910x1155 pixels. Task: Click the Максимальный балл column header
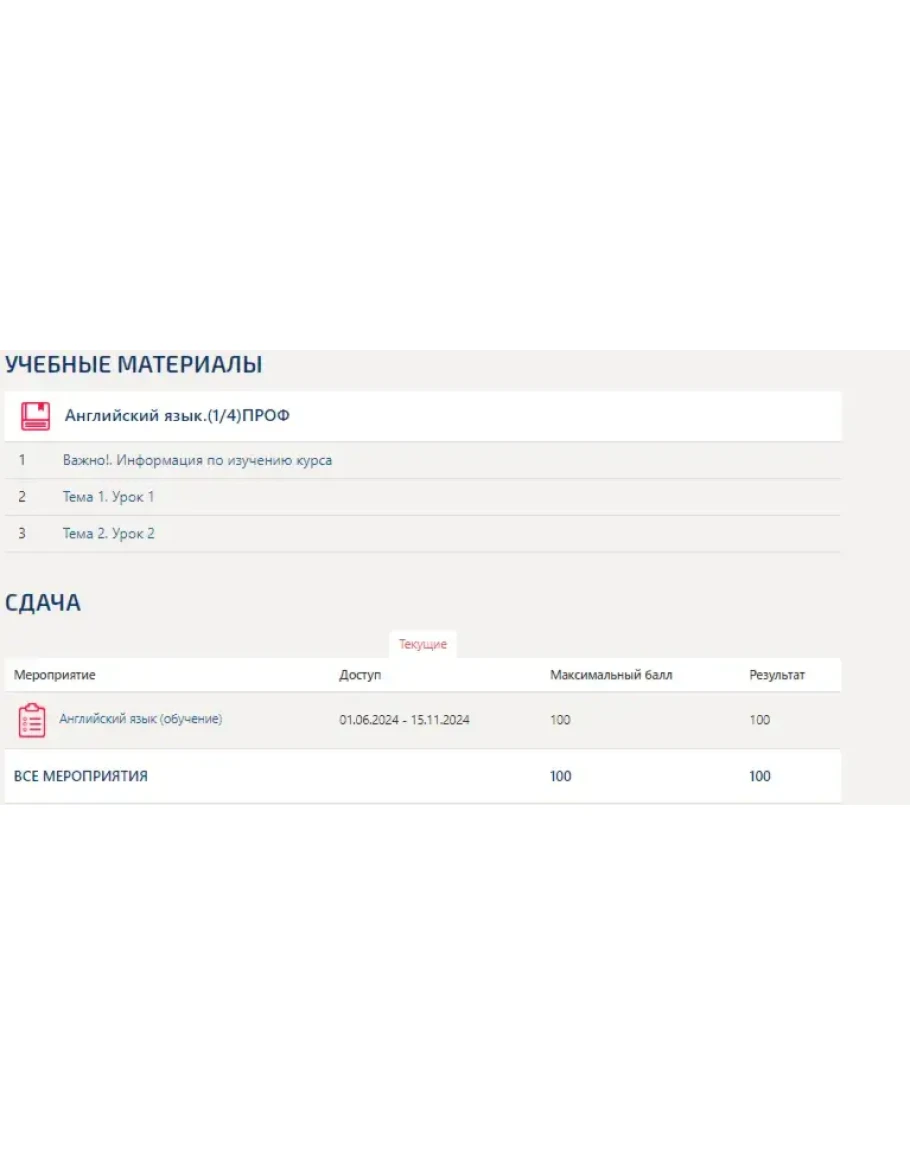611,675
